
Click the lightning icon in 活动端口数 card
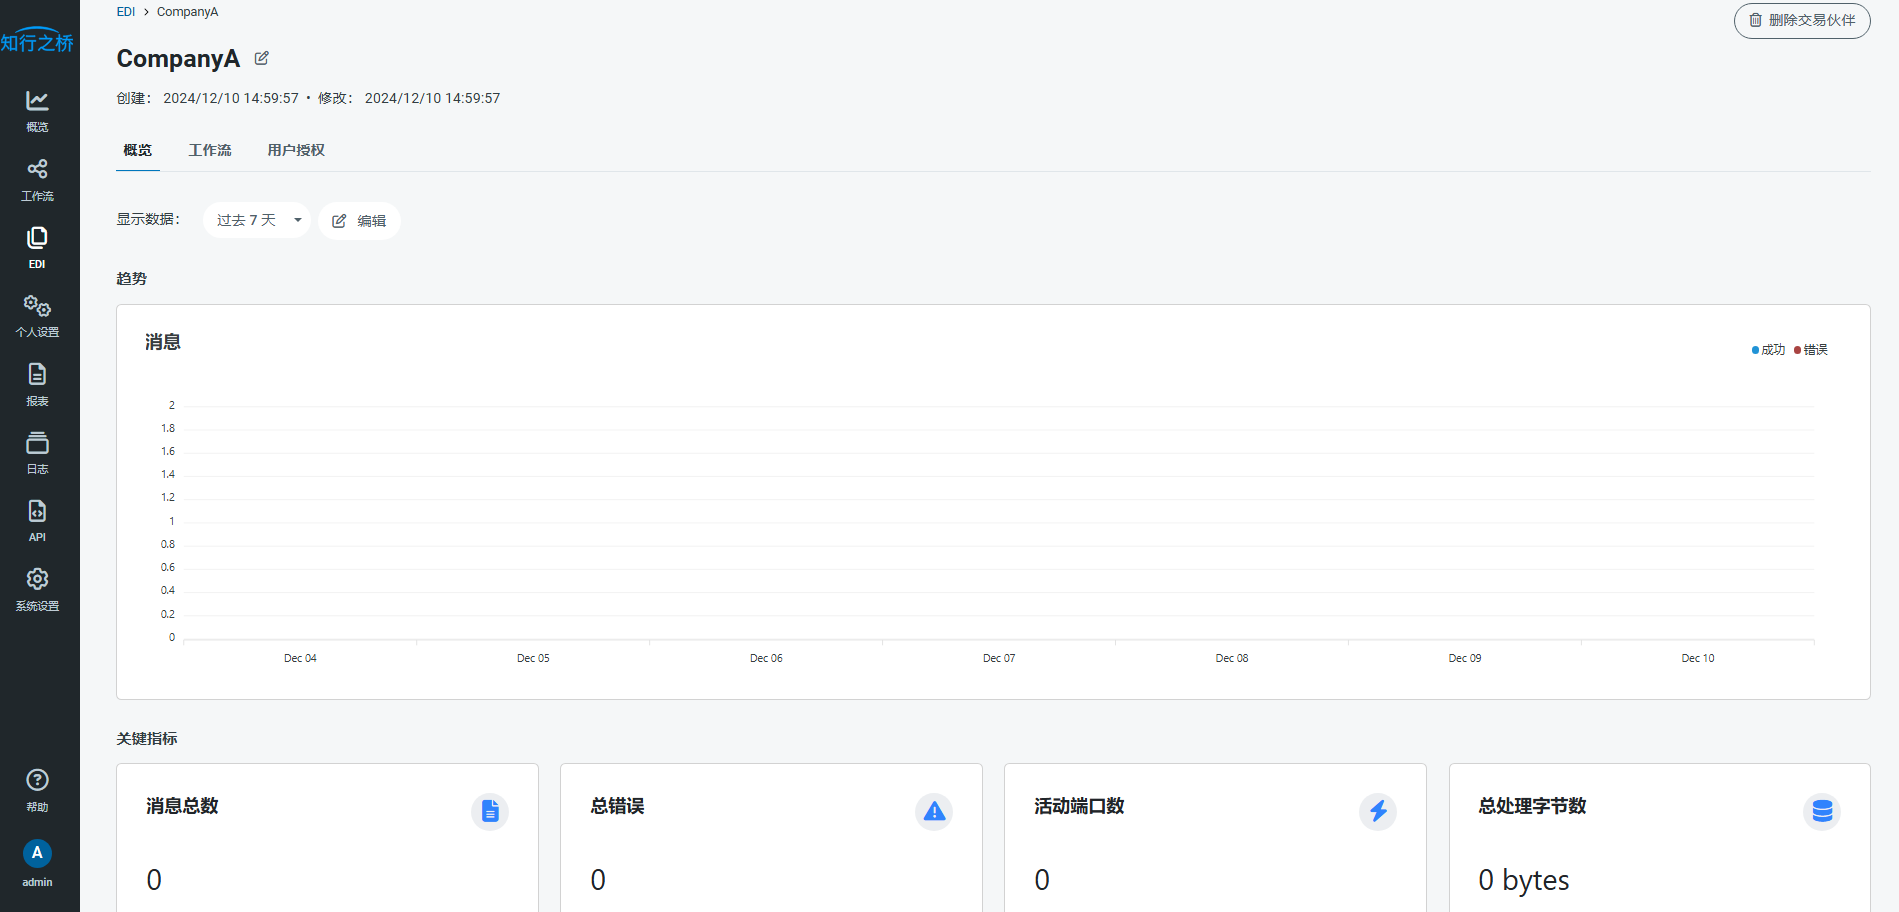tap(1378, 811)
